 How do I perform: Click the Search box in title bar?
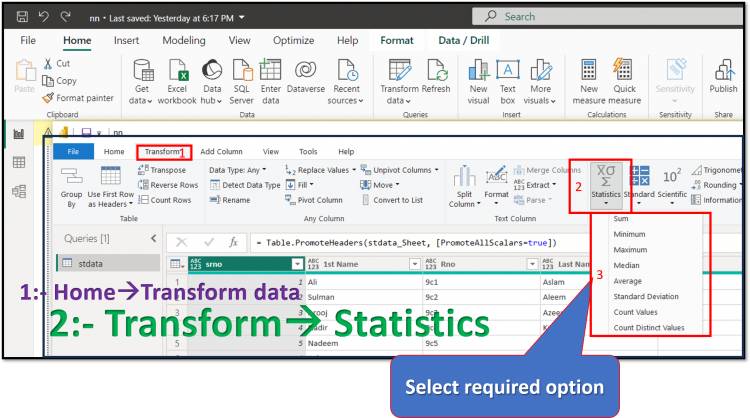607,16
